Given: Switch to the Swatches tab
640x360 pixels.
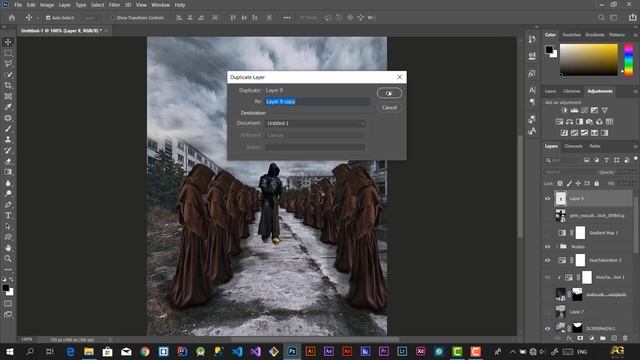Looking at the screenshot, I should tap(571, 35).
